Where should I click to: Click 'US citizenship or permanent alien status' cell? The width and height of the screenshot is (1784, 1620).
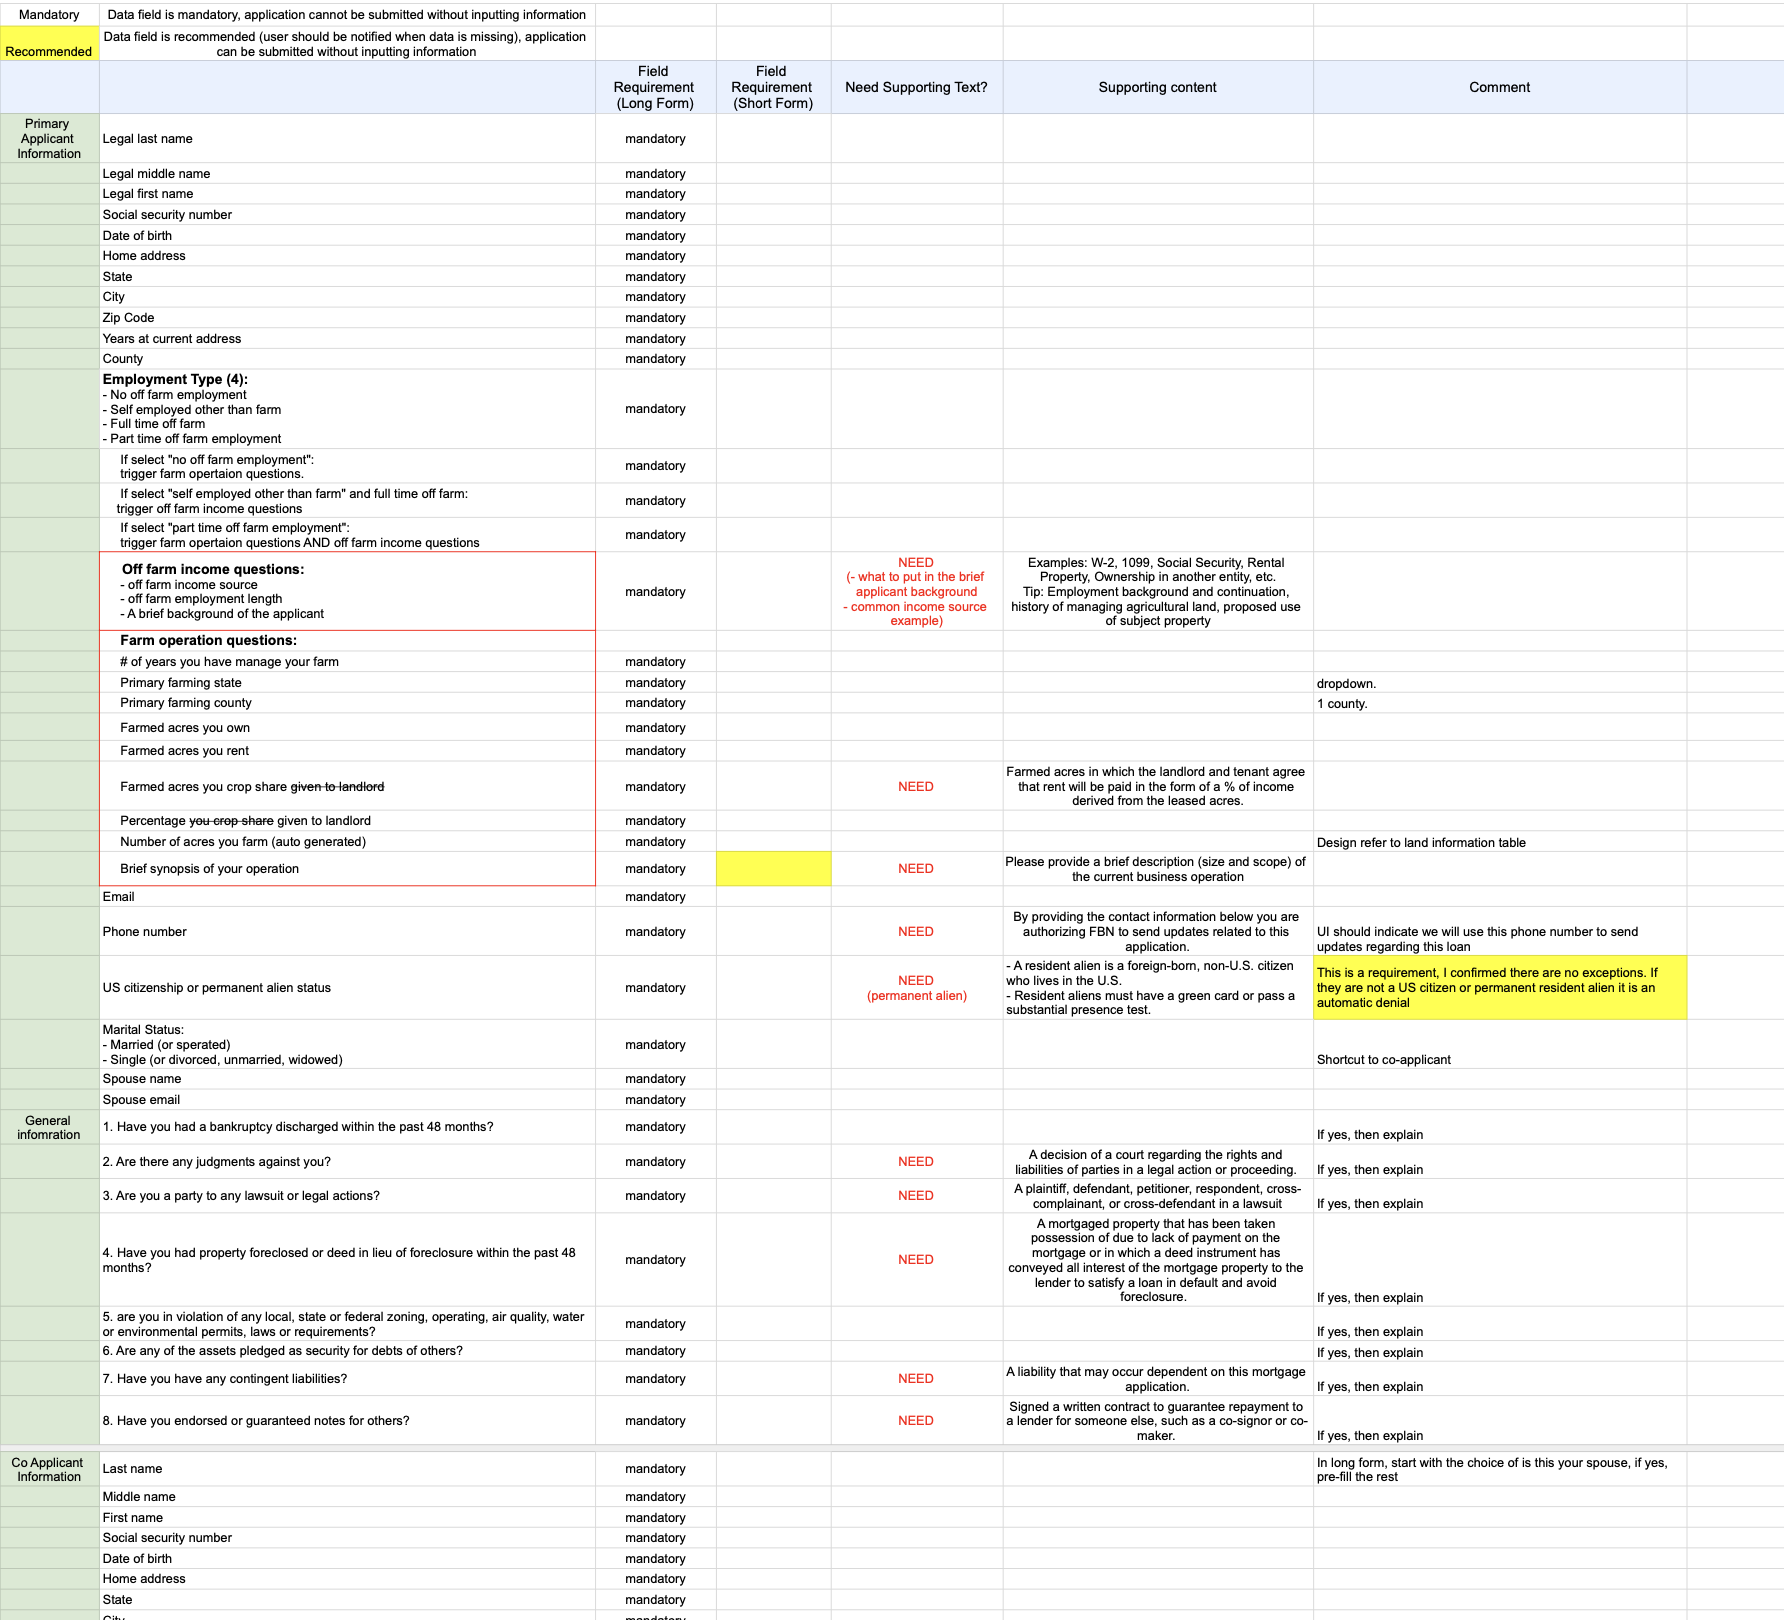coord(347,988)
